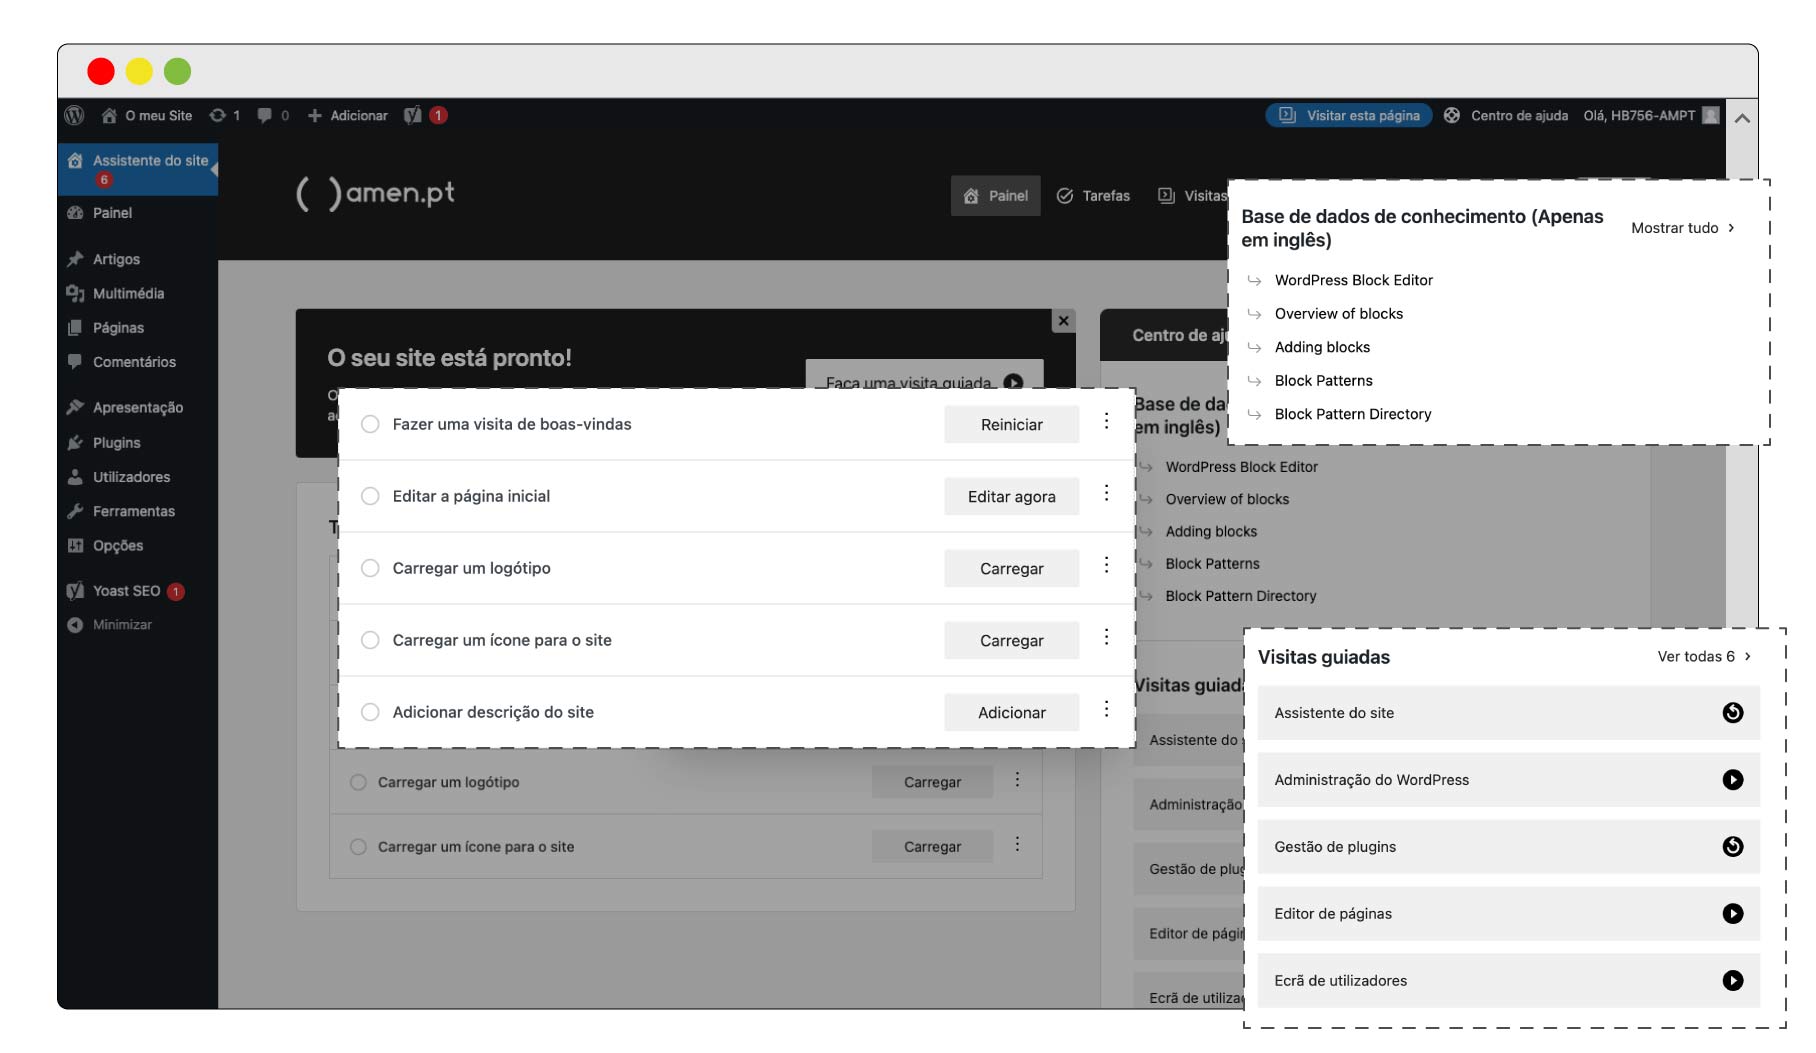Open Adding blocks link in popup
The width and height of the screenshot is (1816, 1053).
click(1322, 347)
